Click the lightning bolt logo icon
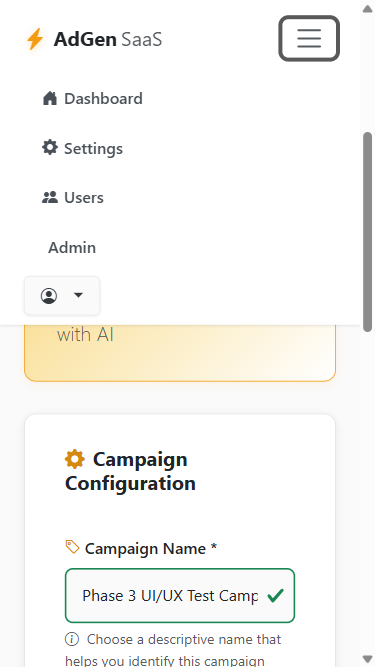375x667 pixels. pyautogui.click(x=35, y=39)
